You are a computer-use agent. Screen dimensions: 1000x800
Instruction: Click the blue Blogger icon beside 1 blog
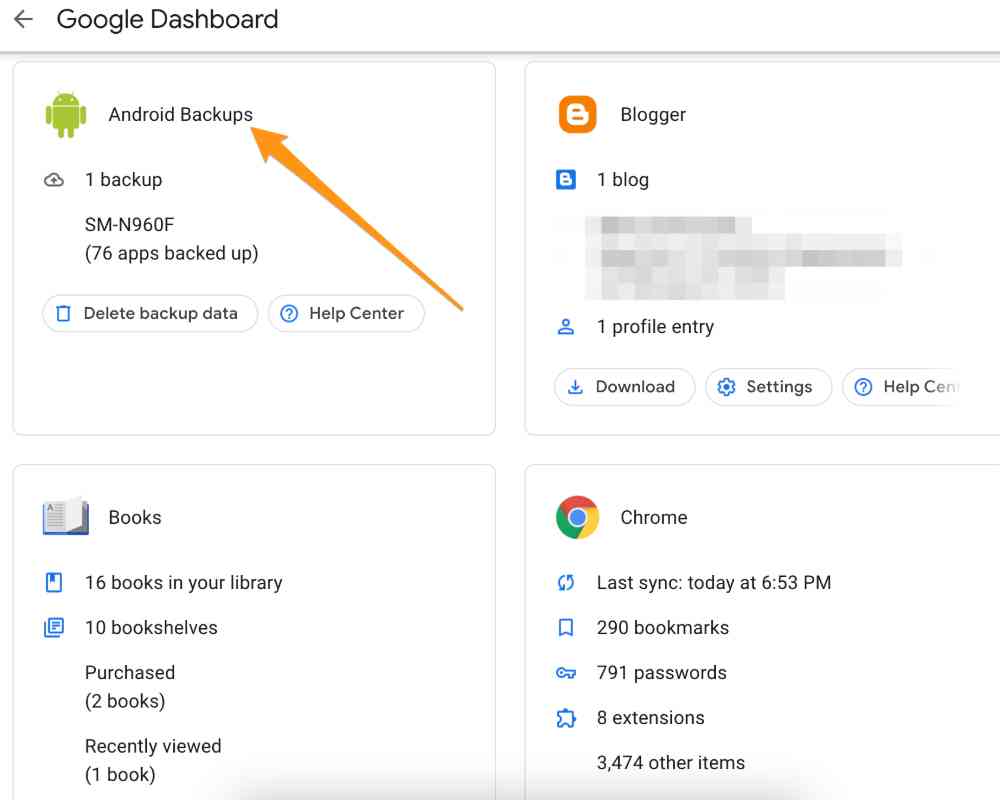coord(566,180)
